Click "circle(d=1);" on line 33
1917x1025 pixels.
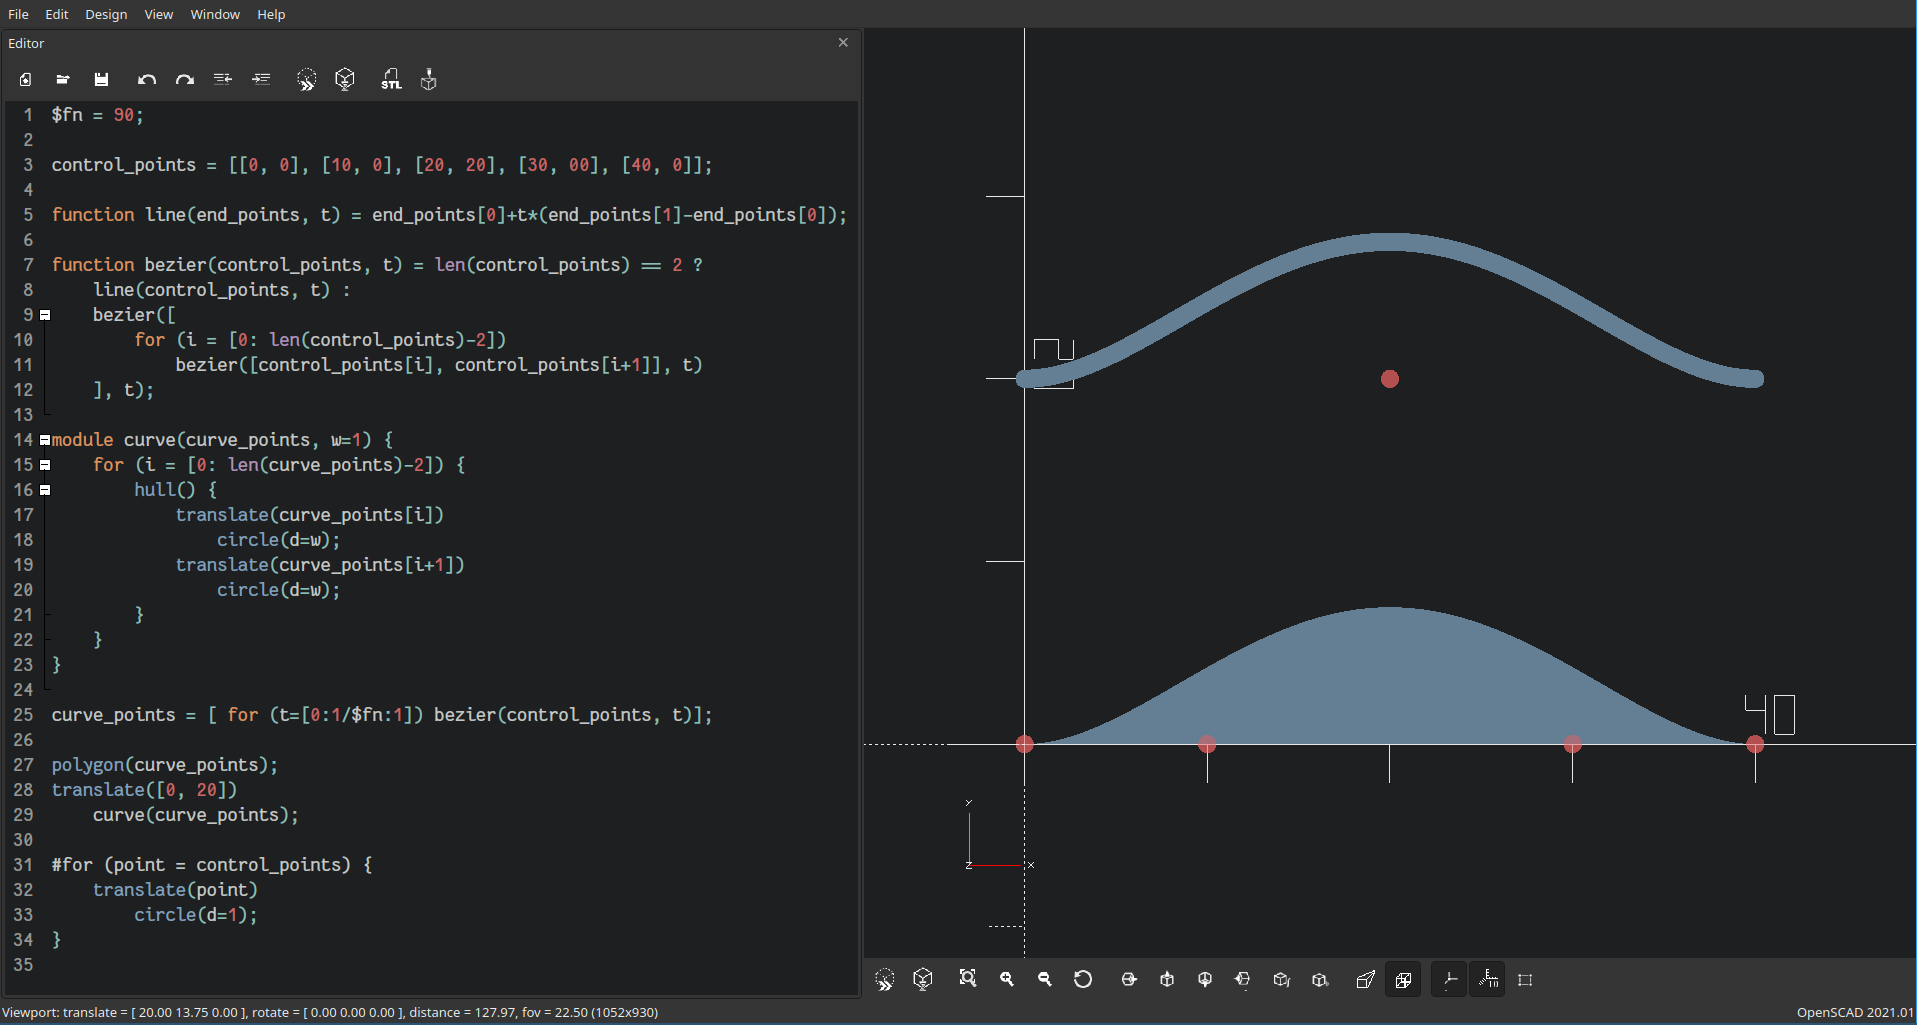tap(196, 915)
